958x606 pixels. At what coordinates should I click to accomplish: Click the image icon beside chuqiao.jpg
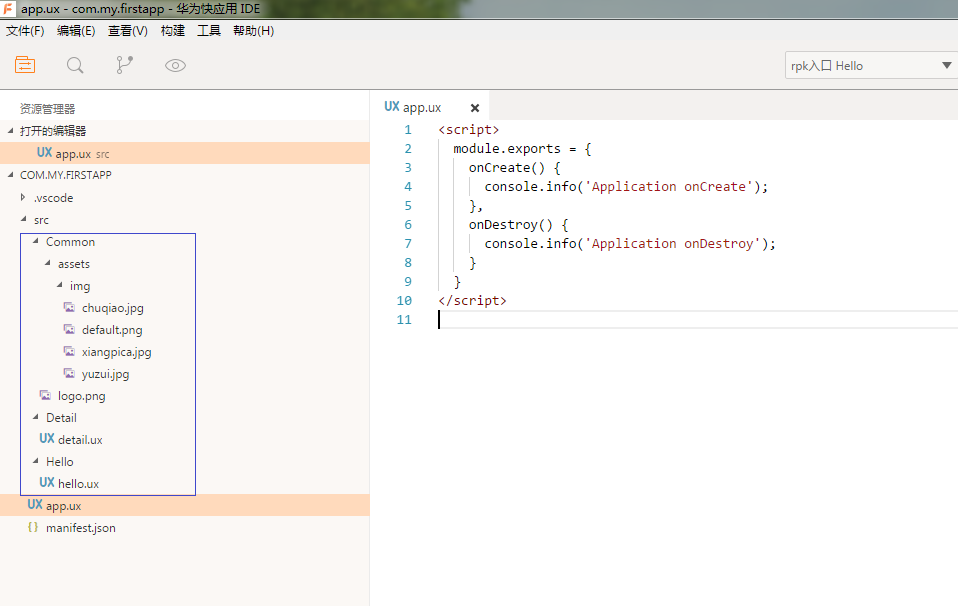coord(70,307)
